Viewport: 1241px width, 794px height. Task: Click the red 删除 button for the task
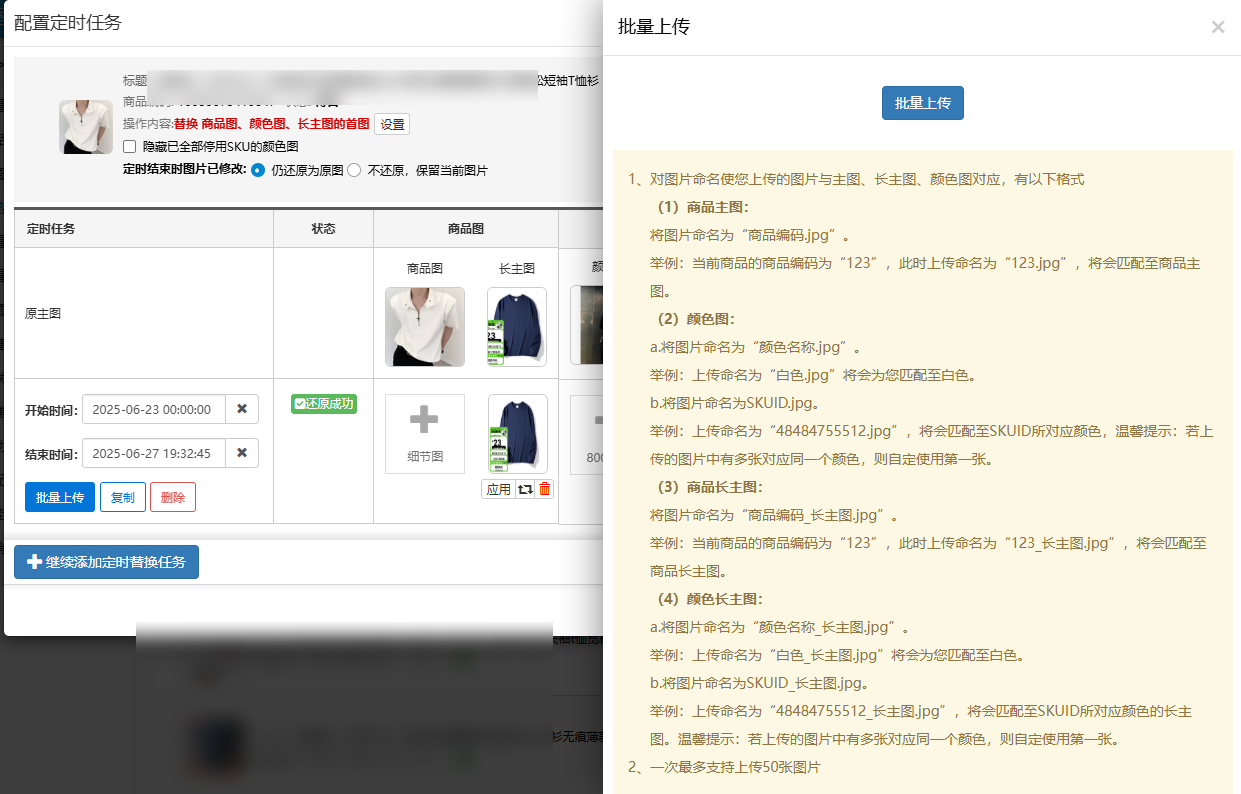173,497
